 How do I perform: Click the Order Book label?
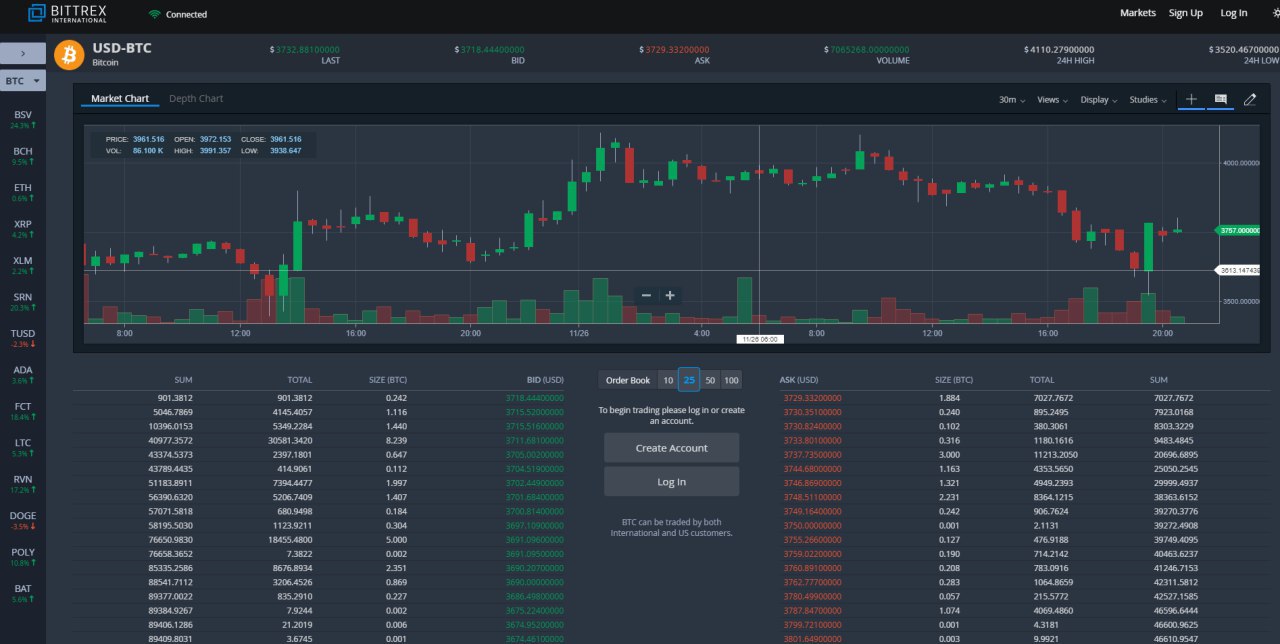628,380
